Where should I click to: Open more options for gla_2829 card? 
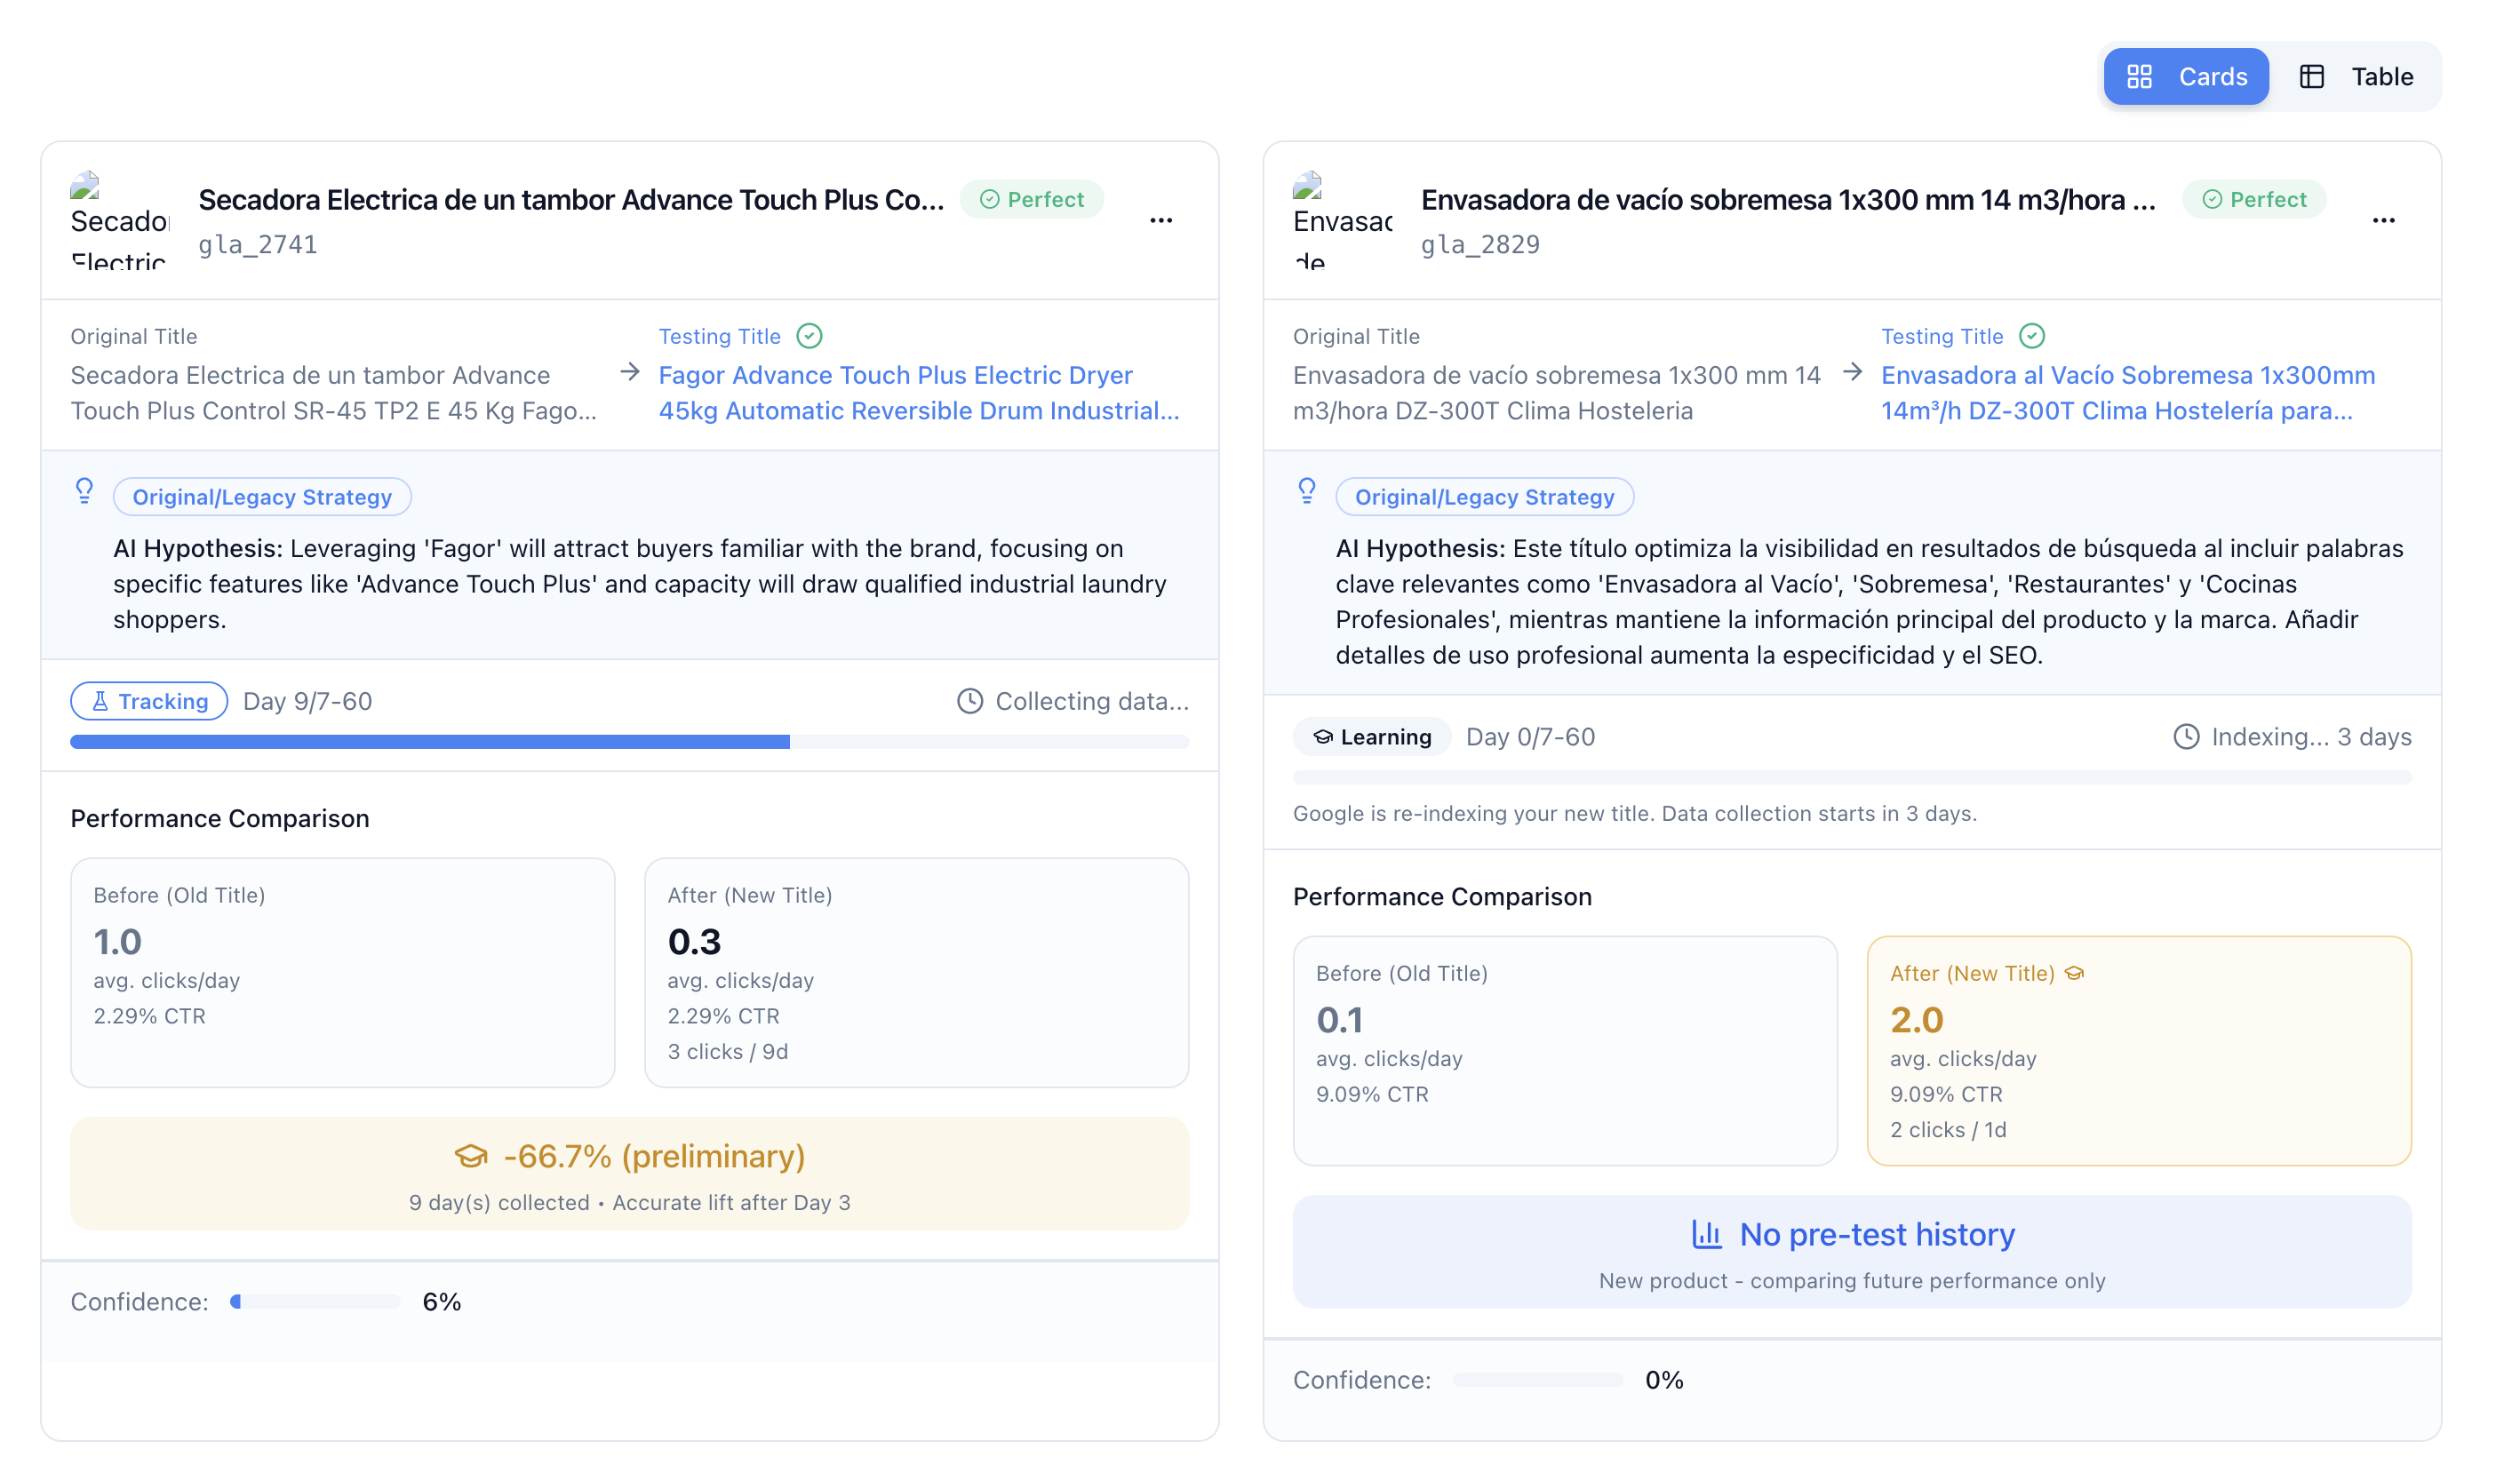click(x=2382, y=221)
